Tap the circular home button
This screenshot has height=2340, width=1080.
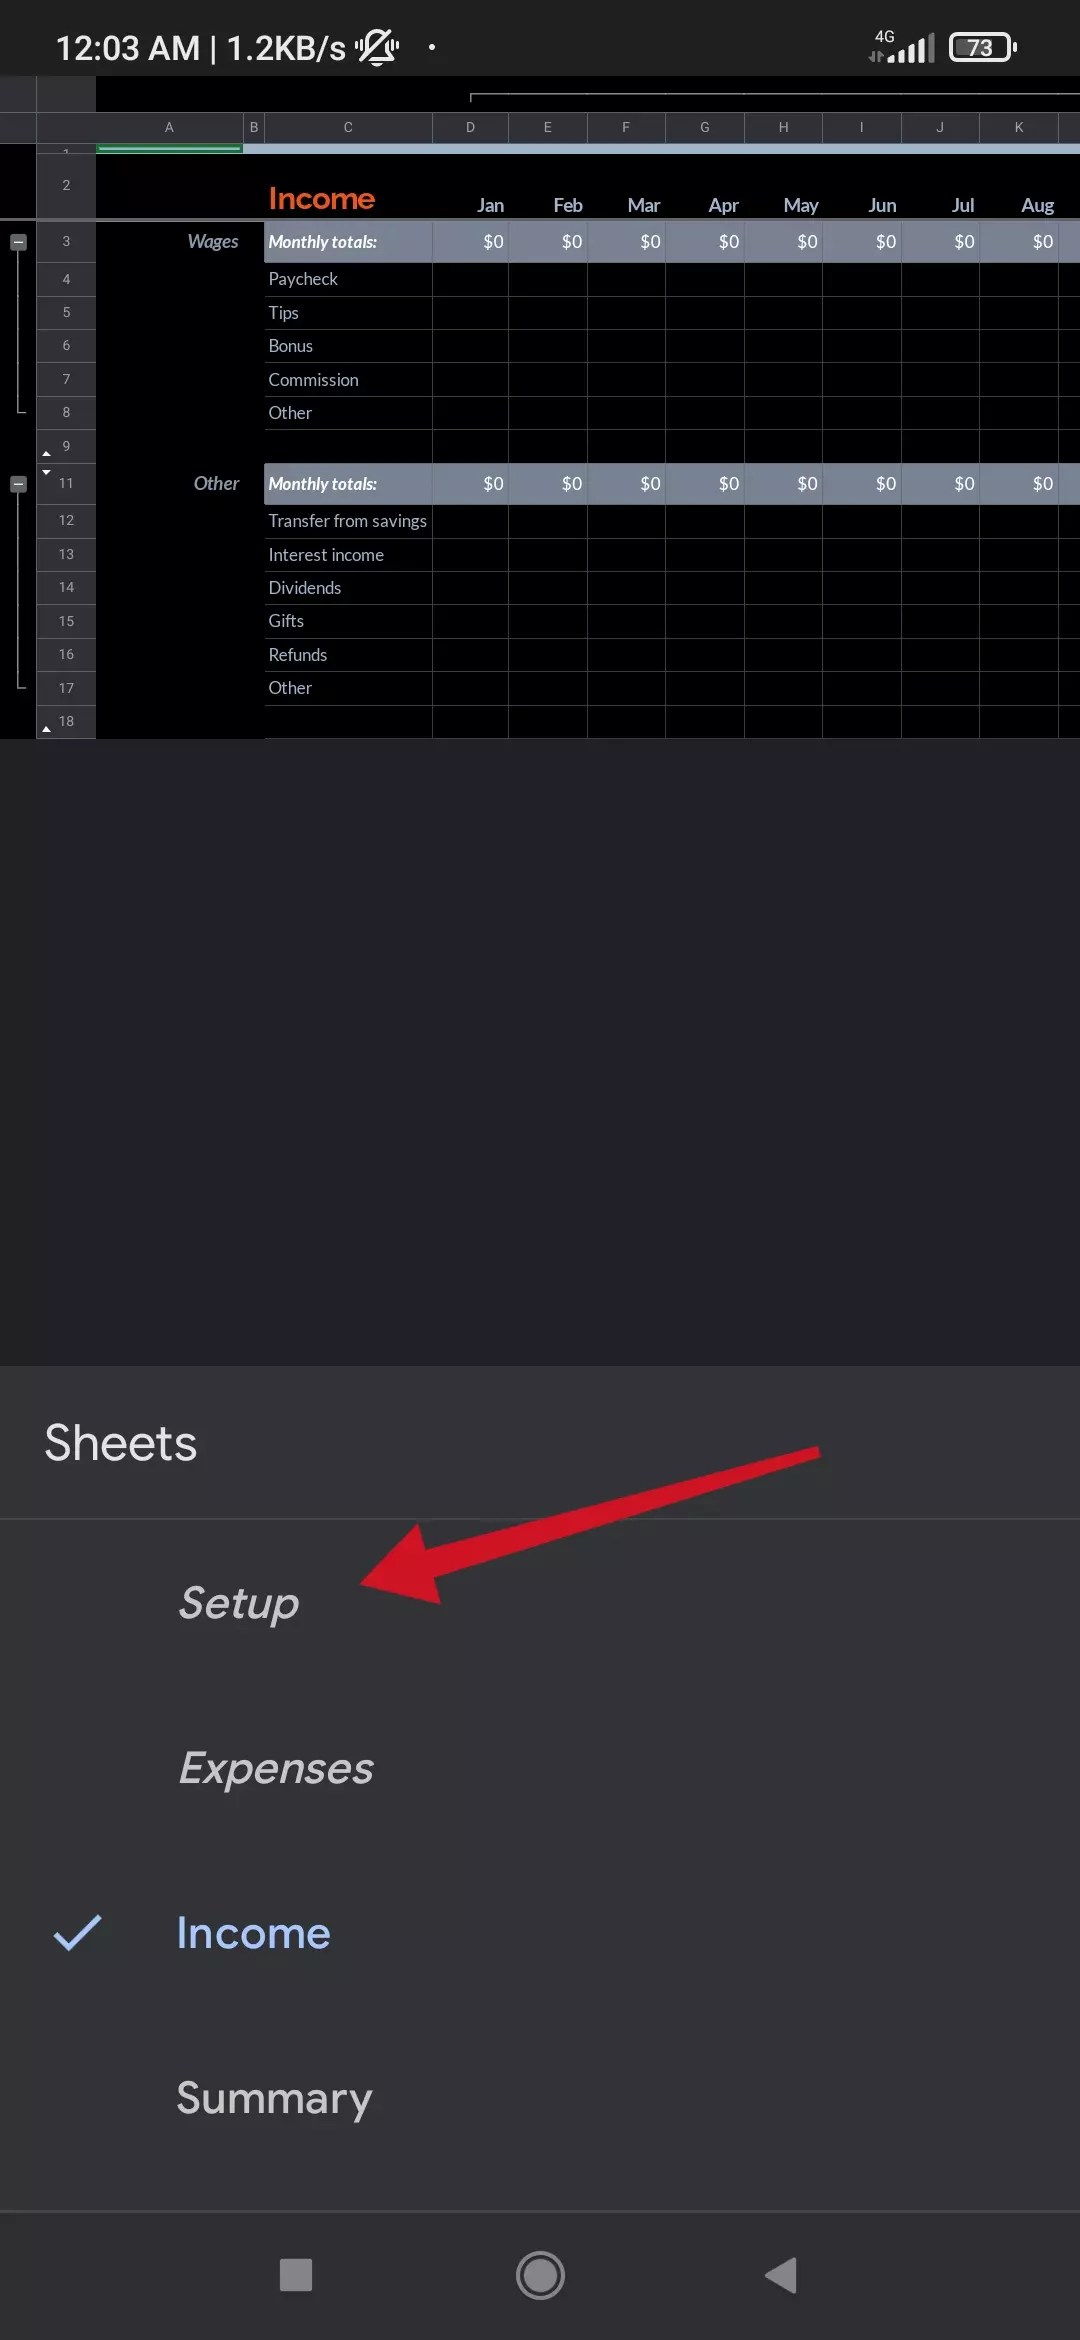pos(540,2274)
